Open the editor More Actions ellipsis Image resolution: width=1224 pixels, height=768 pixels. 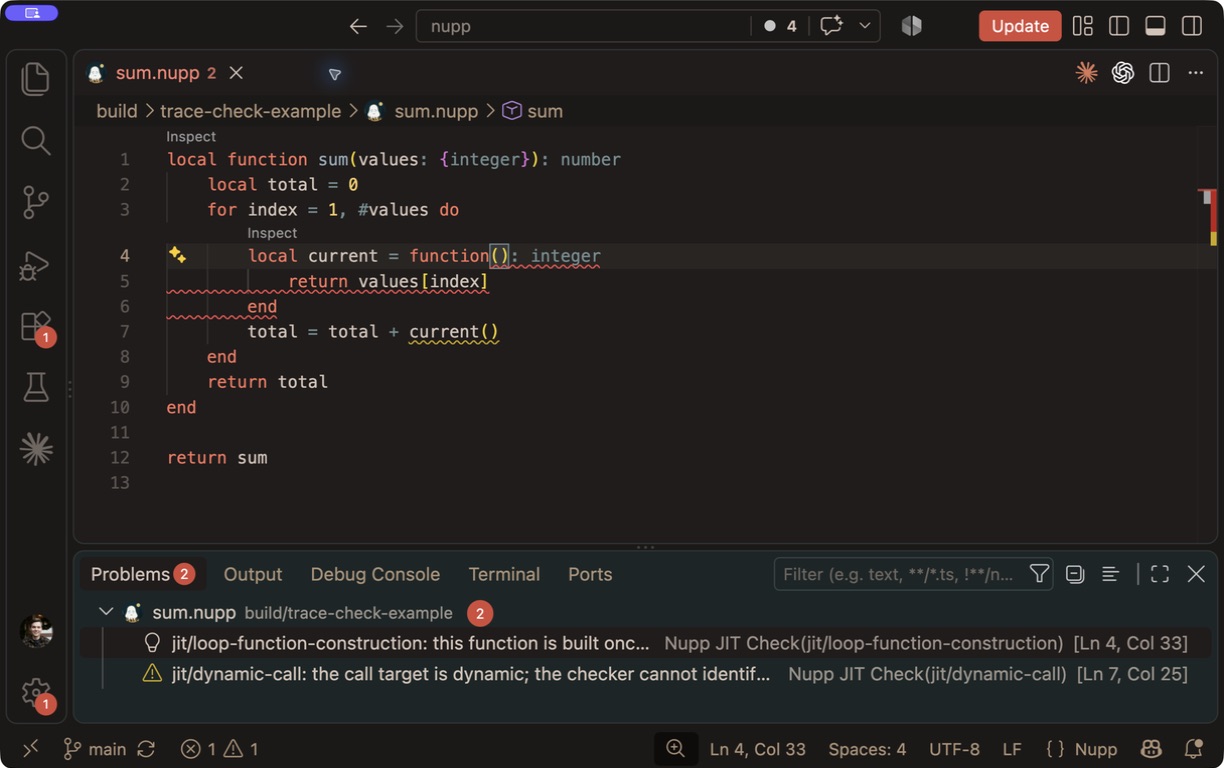tap(1196, 73)
